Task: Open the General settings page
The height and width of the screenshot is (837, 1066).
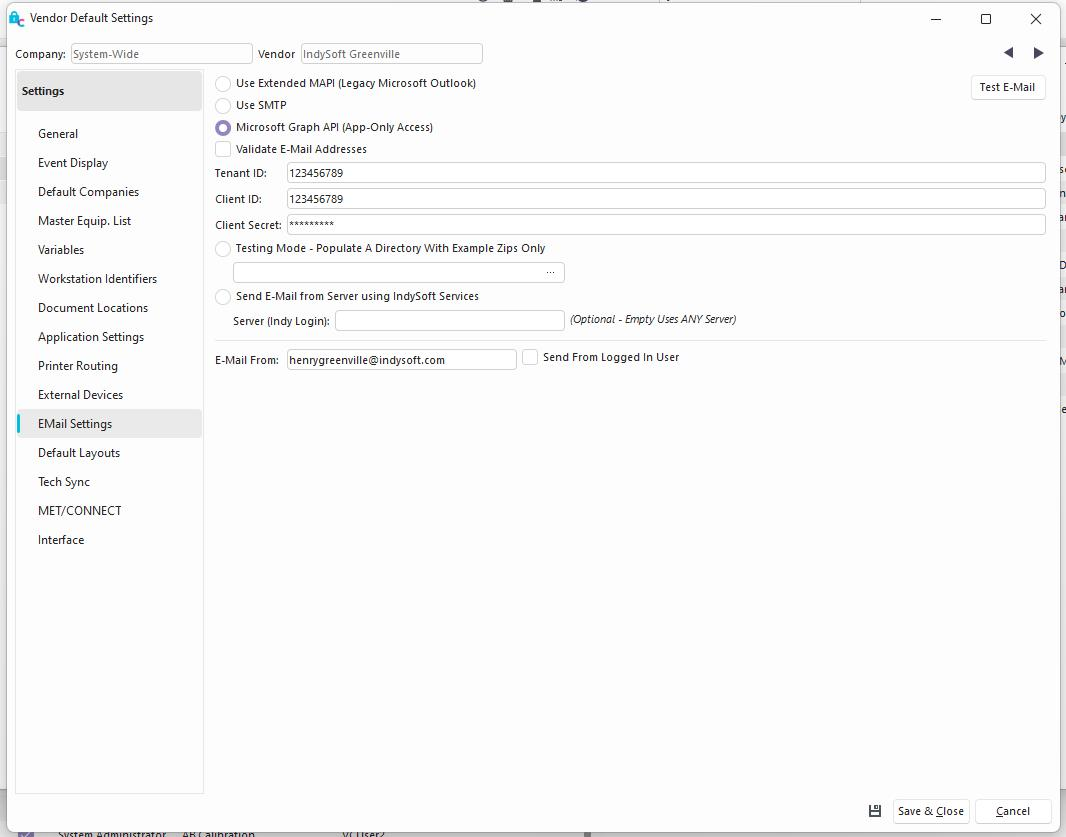Action: pos(58,134)
